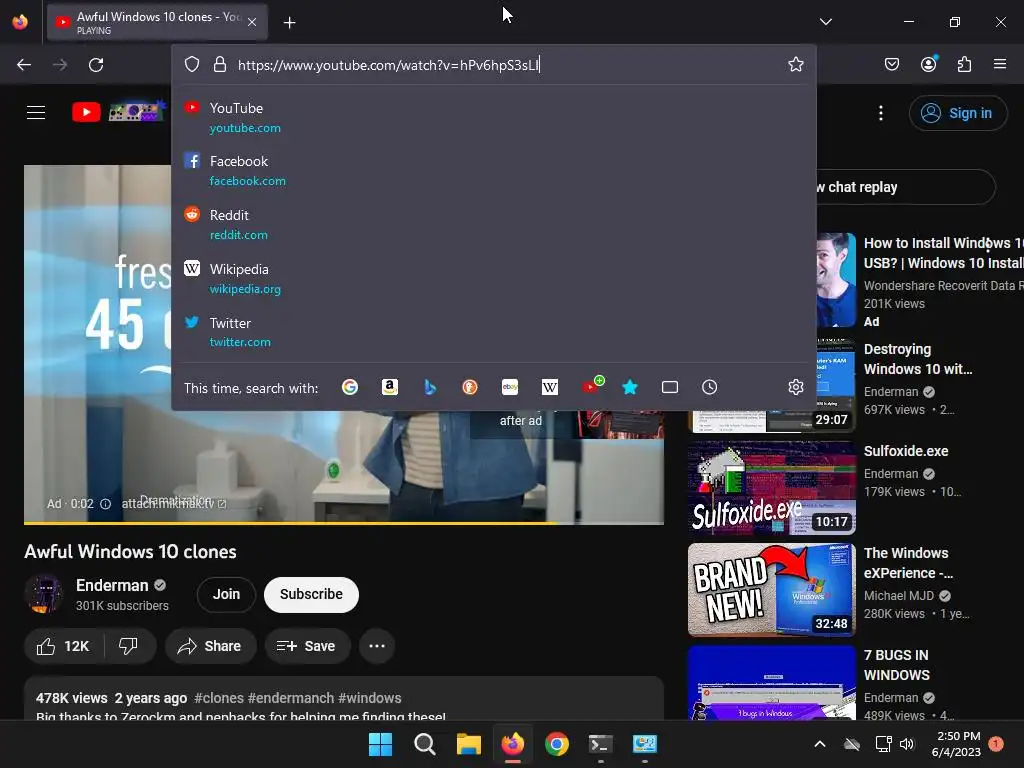This screenshot has height=768, width=1024.
Task: Search open tabs icon
Action: coord(669,387)
